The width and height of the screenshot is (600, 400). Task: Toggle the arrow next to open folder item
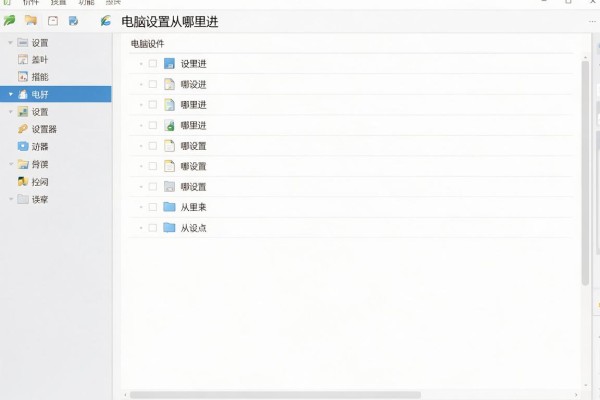11,164
